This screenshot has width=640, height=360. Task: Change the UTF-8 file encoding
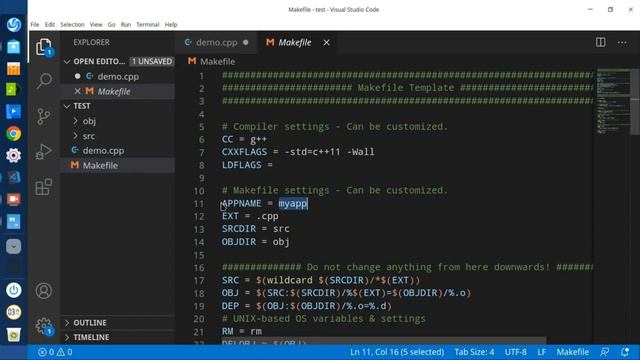click(516, 352)
